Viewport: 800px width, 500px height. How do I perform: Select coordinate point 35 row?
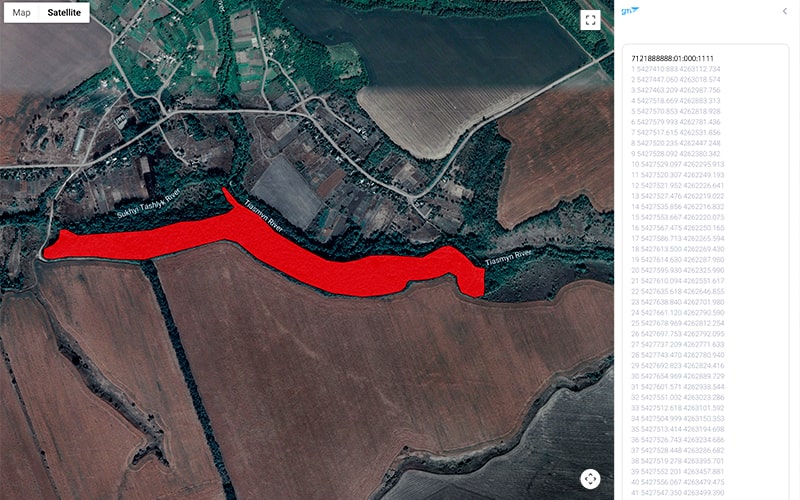(678, 430)
